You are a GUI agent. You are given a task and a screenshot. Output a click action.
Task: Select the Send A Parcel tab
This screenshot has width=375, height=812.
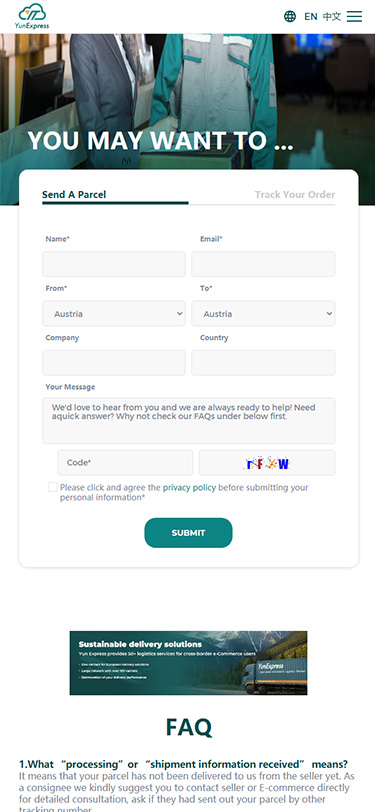[74, 195]
